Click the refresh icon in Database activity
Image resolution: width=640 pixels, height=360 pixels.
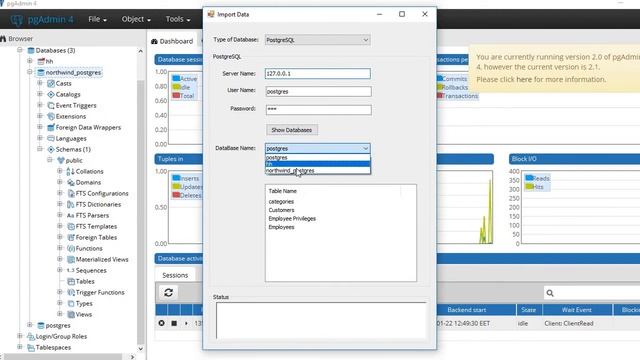[169, 292]
